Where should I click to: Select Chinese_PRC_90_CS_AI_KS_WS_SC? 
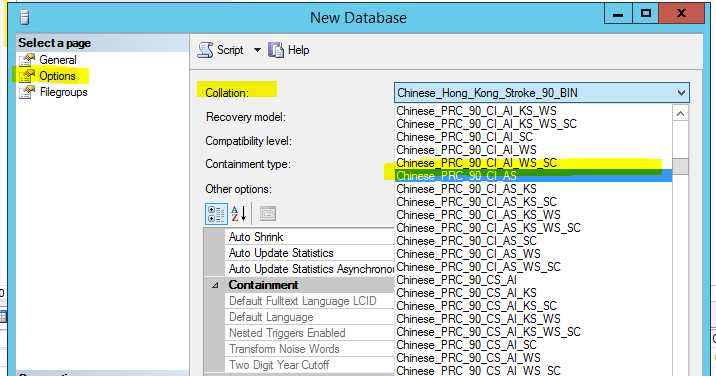point(533,332)
